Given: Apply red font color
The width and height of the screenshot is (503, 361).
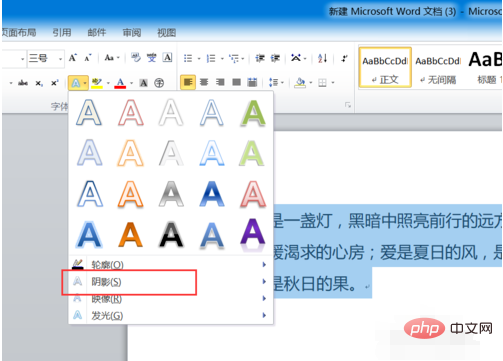Looking at the screenshot, I should [120, 83].
